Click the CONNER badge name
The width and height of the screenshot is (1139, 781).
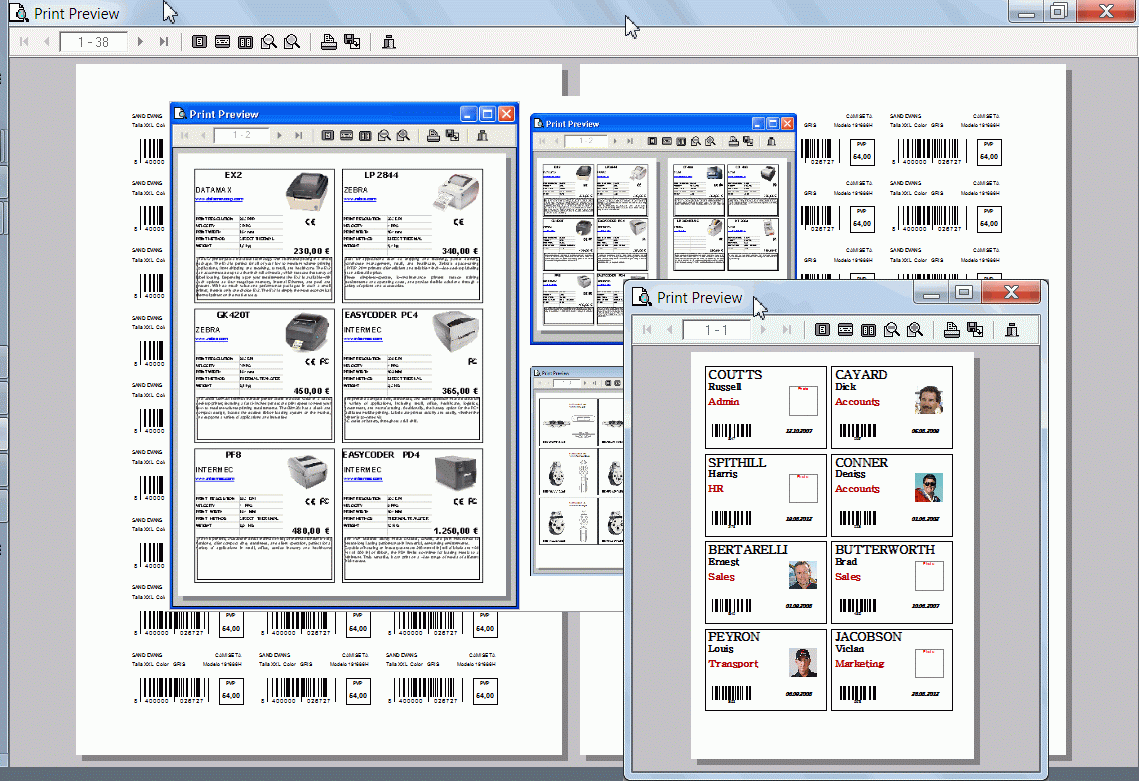(862, 463)
